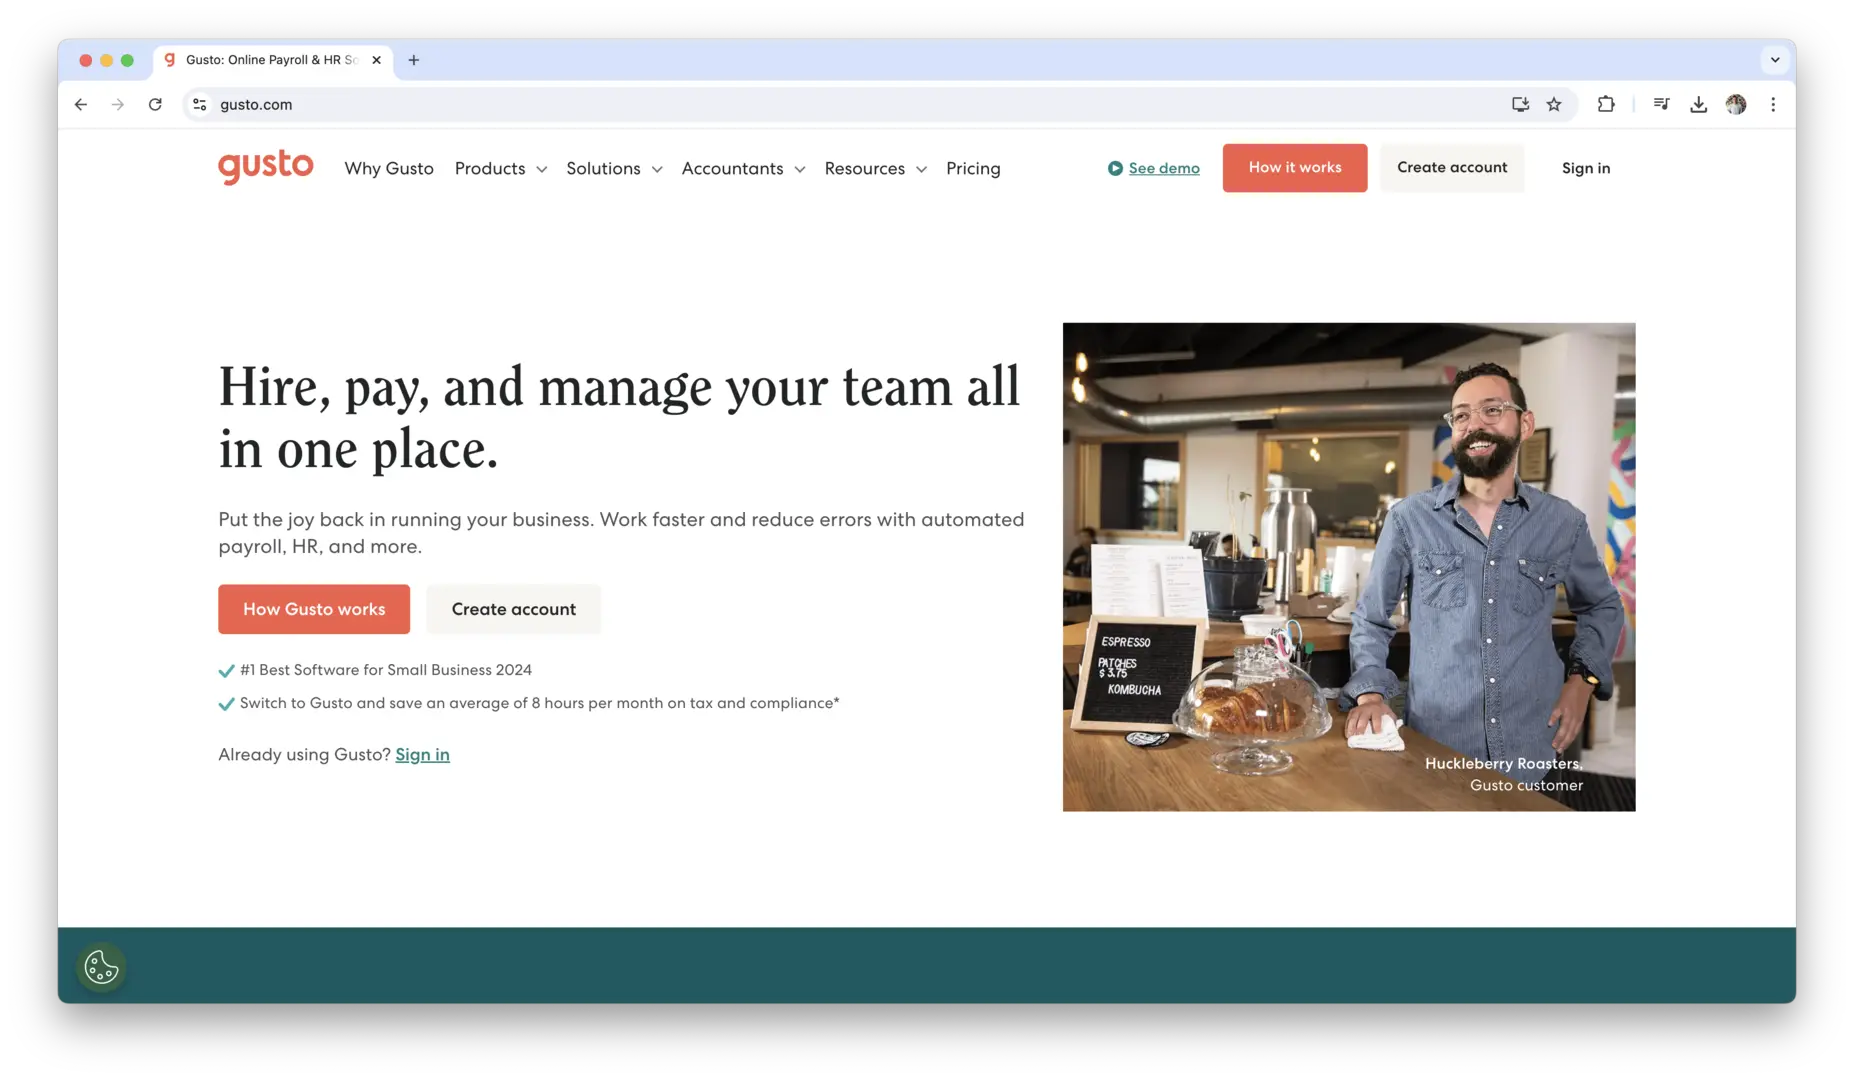Click the browser forward arrow
The height and width of the screenshot is (1080, 1854).
[118, 104]
